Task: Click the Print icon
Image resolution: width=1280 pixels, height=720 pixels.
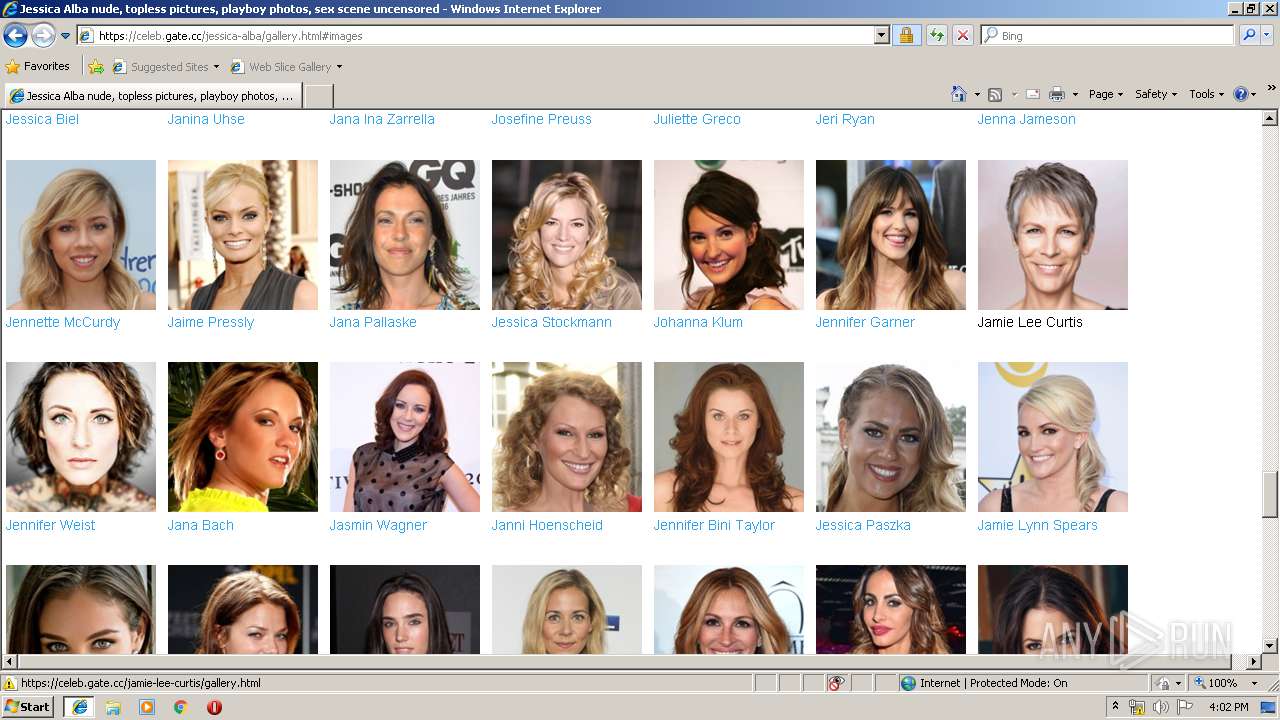Action: [x=1056, y=94]
